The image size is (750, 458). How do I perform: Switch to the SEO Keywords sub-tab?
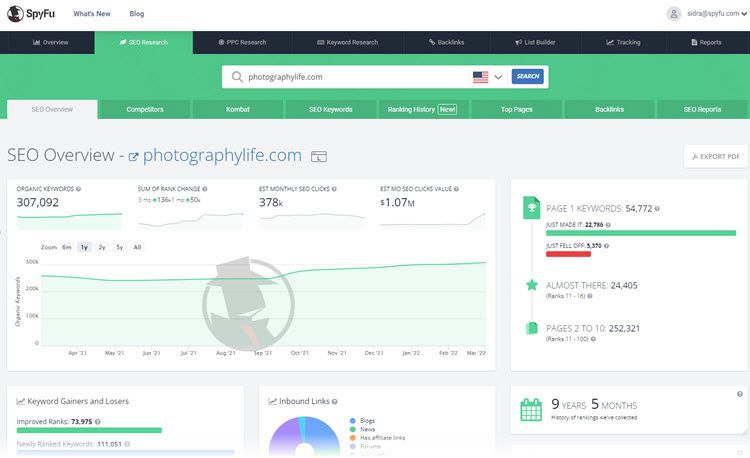(331, 109)
